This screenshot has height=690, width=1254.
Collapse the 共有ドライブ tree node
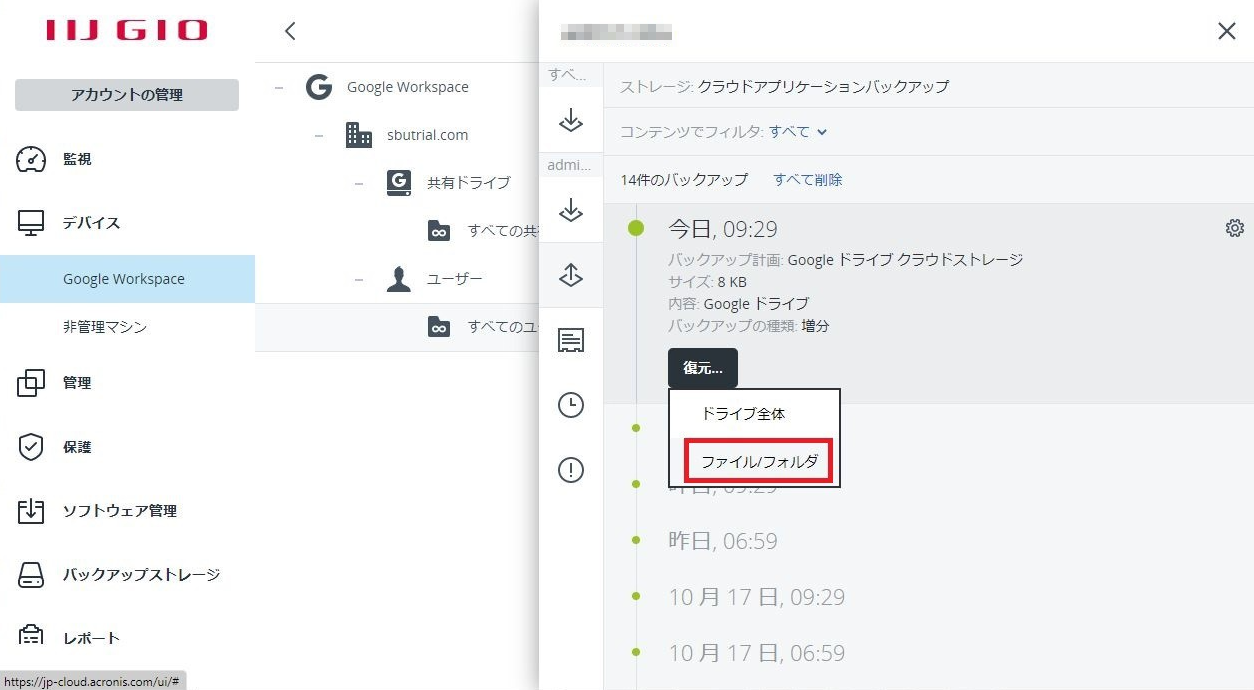point(359,183)
